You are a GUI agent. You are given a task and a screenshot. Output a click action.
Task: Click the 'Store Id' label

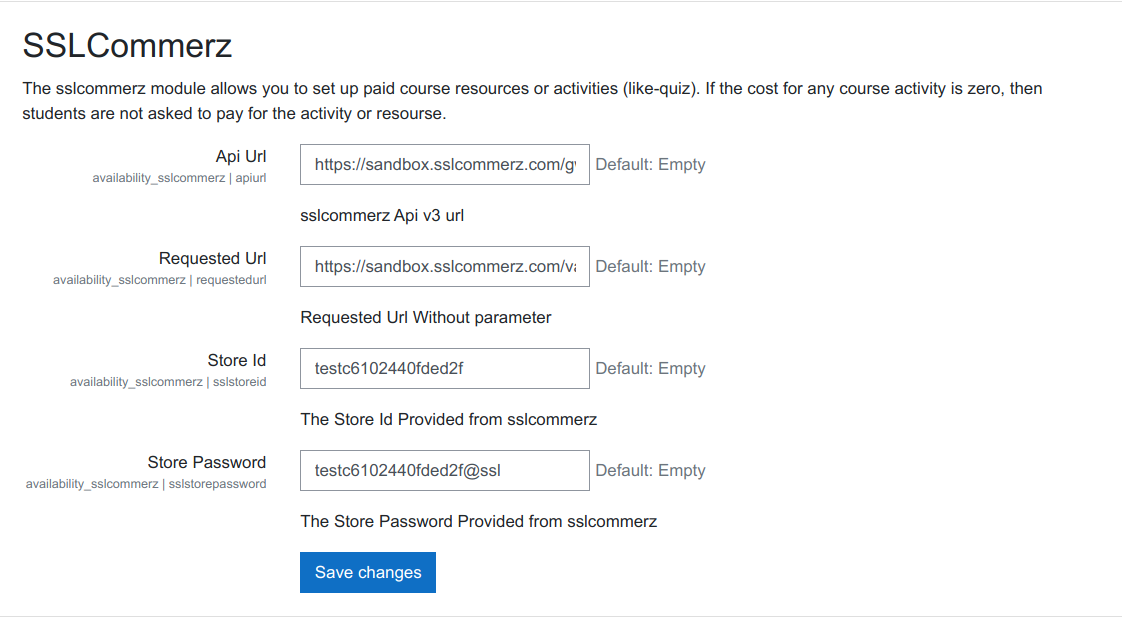pos(237,361)
